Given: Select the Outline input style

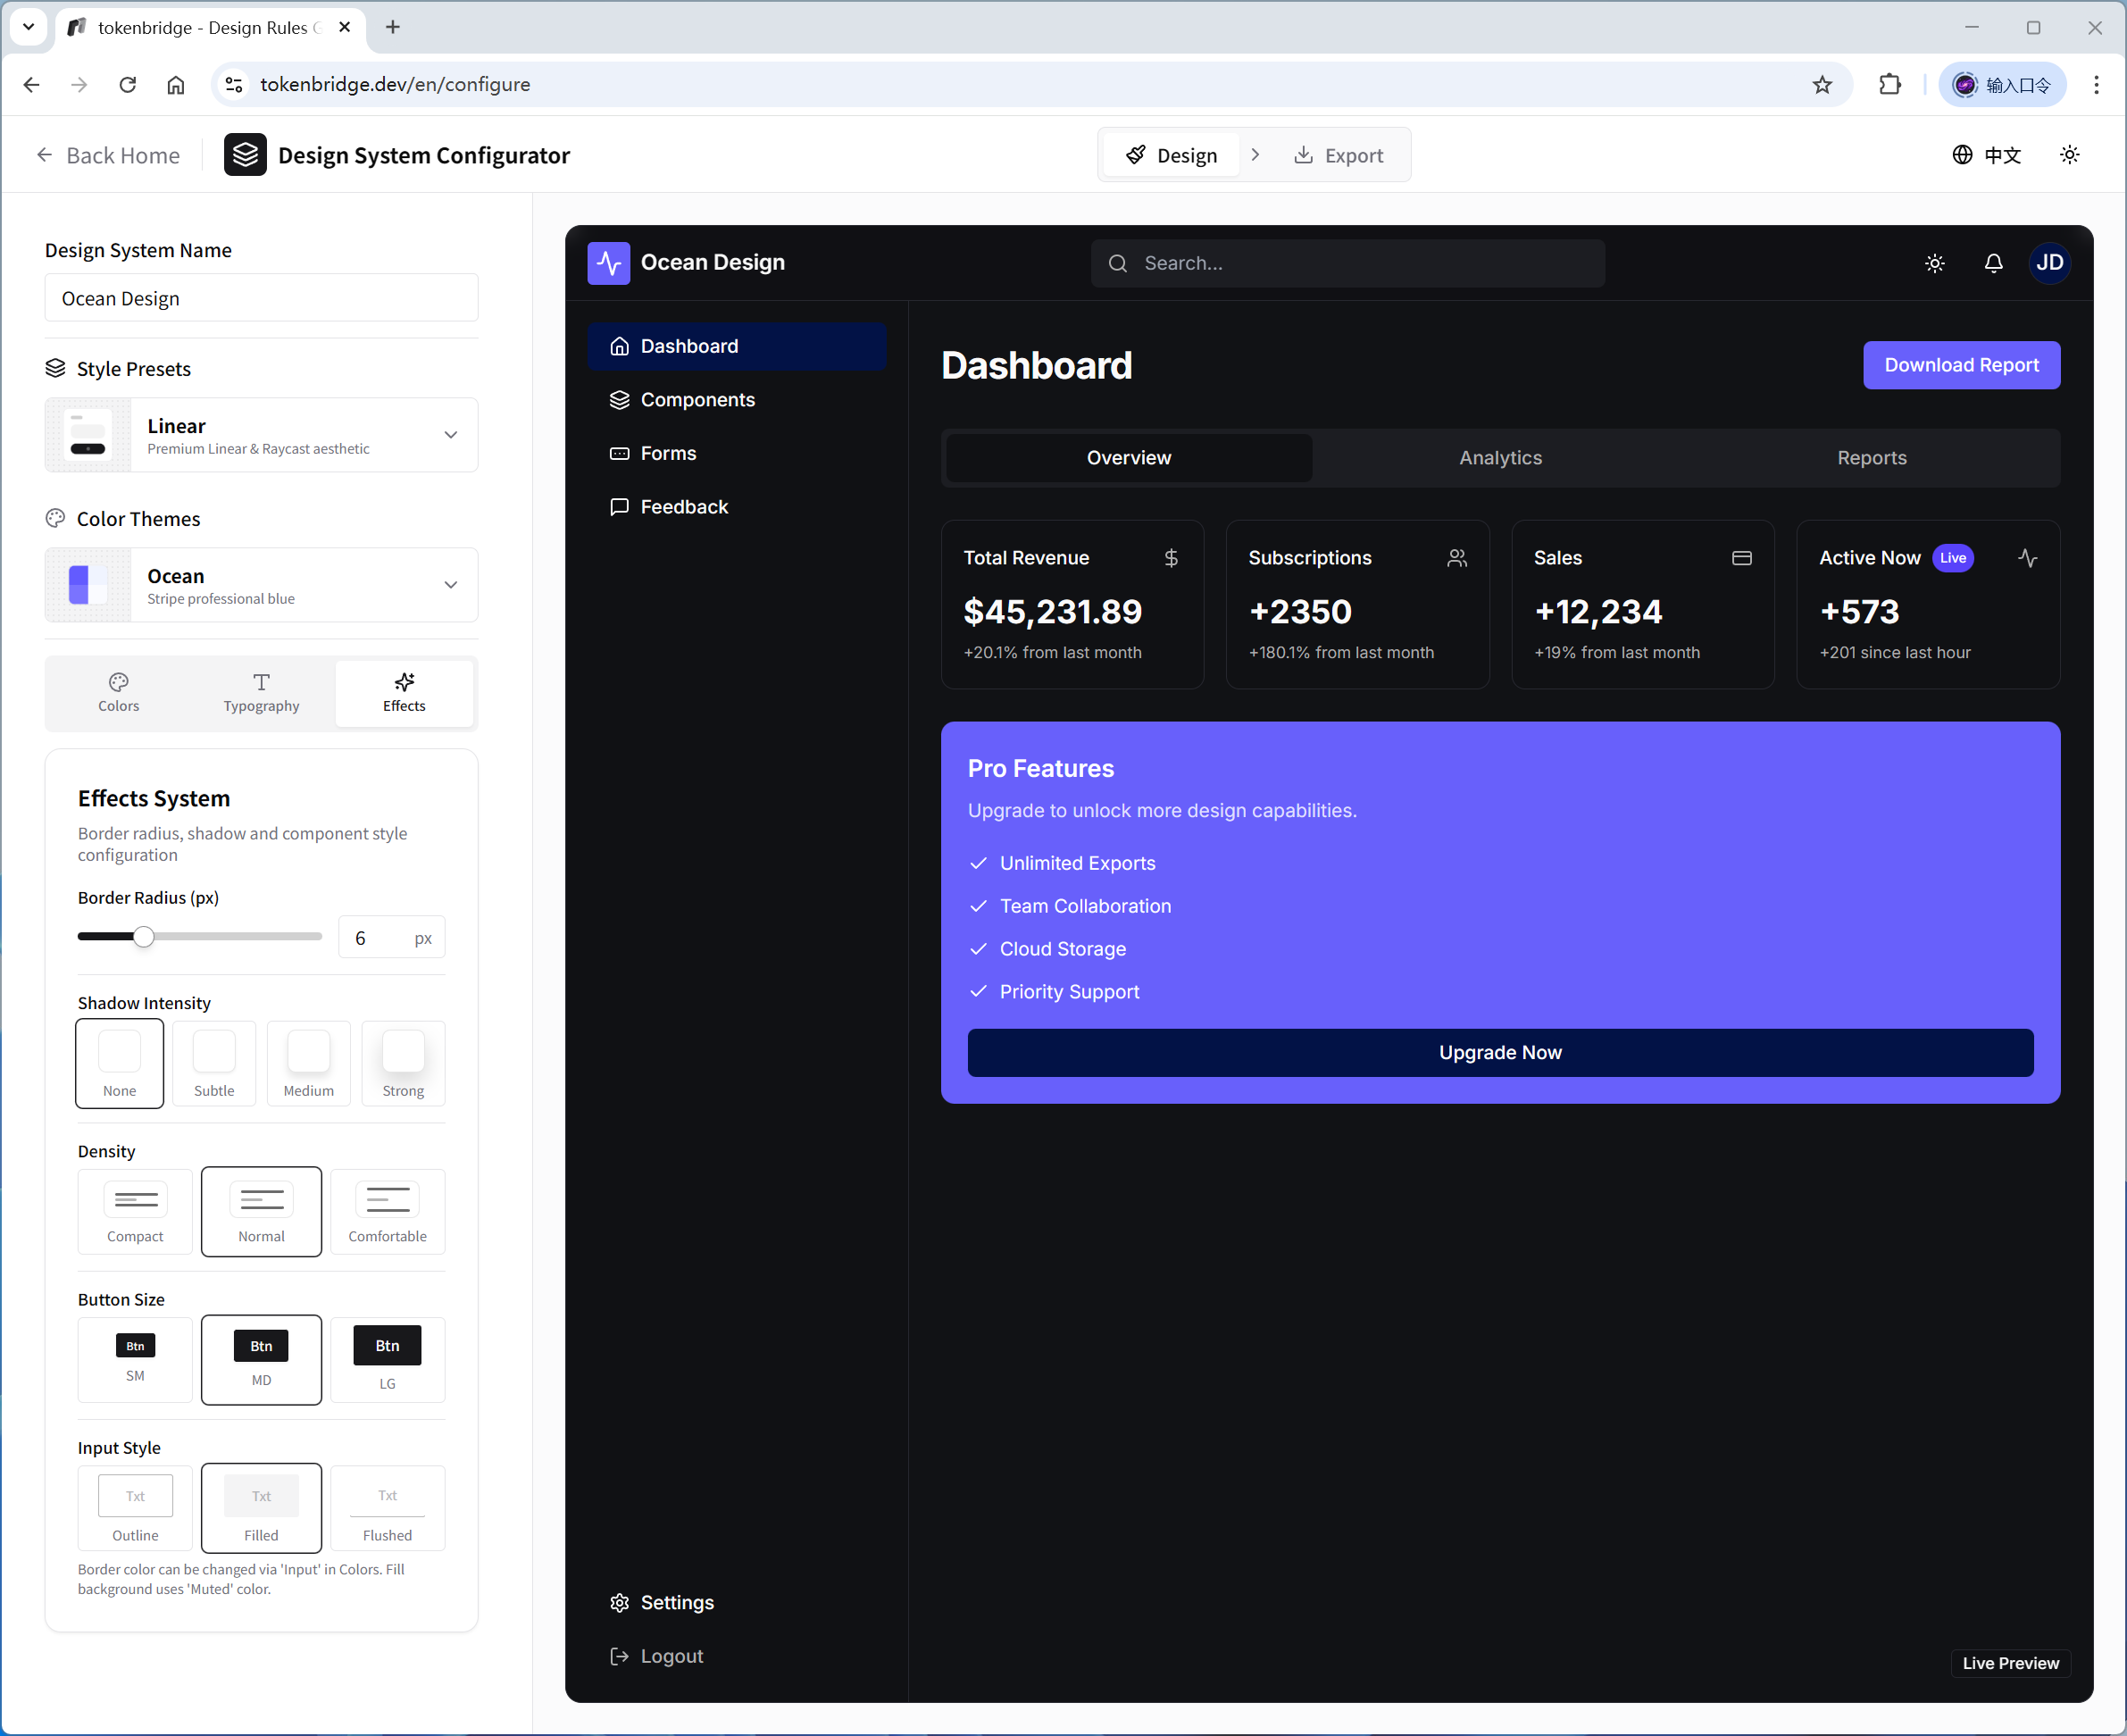Looking at the screenshot, I should click(x=135, y=1508).
